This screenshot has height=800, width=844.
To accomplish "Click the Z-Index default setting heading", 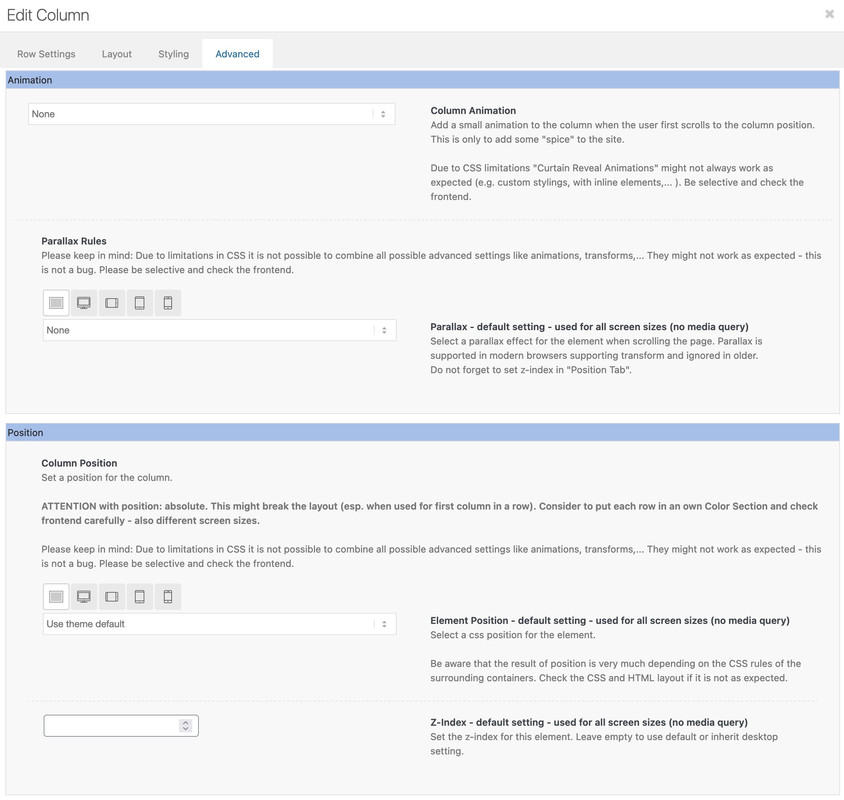I will point(589,722).
